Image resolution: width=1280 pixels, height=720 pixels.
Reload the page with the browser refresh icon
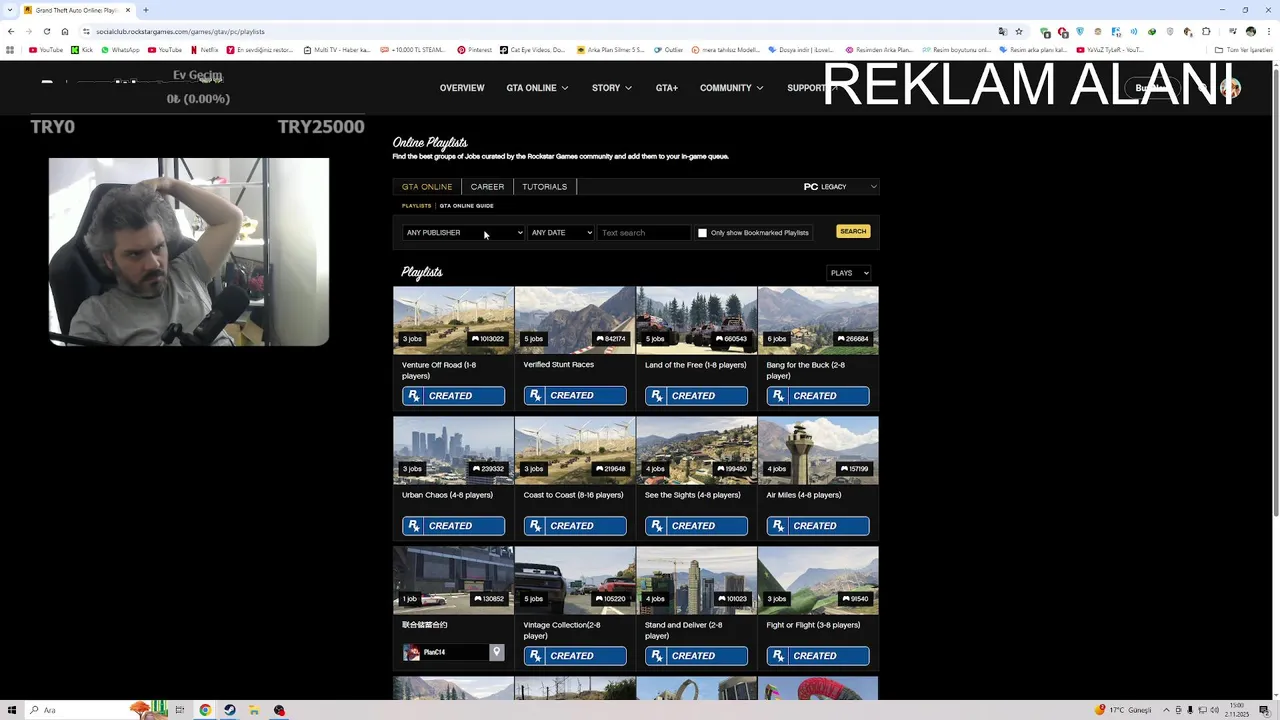tap(46, 31)
